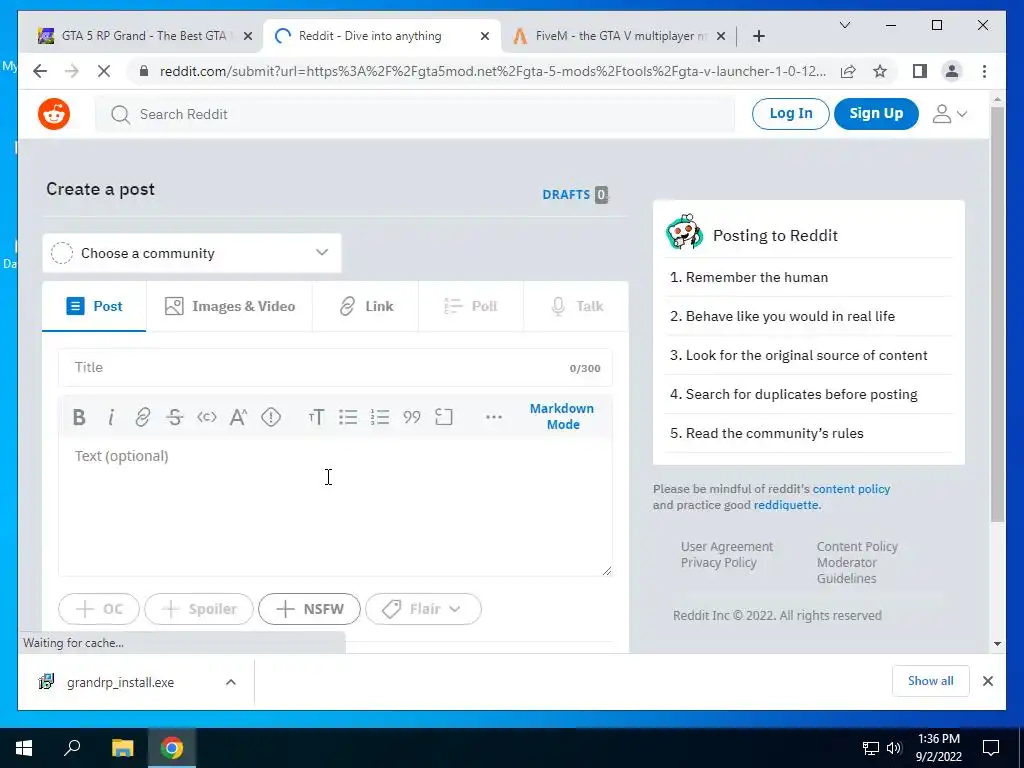Select the Post tab
This screenshot has width=1024, height=768.
tap(94, 306)
